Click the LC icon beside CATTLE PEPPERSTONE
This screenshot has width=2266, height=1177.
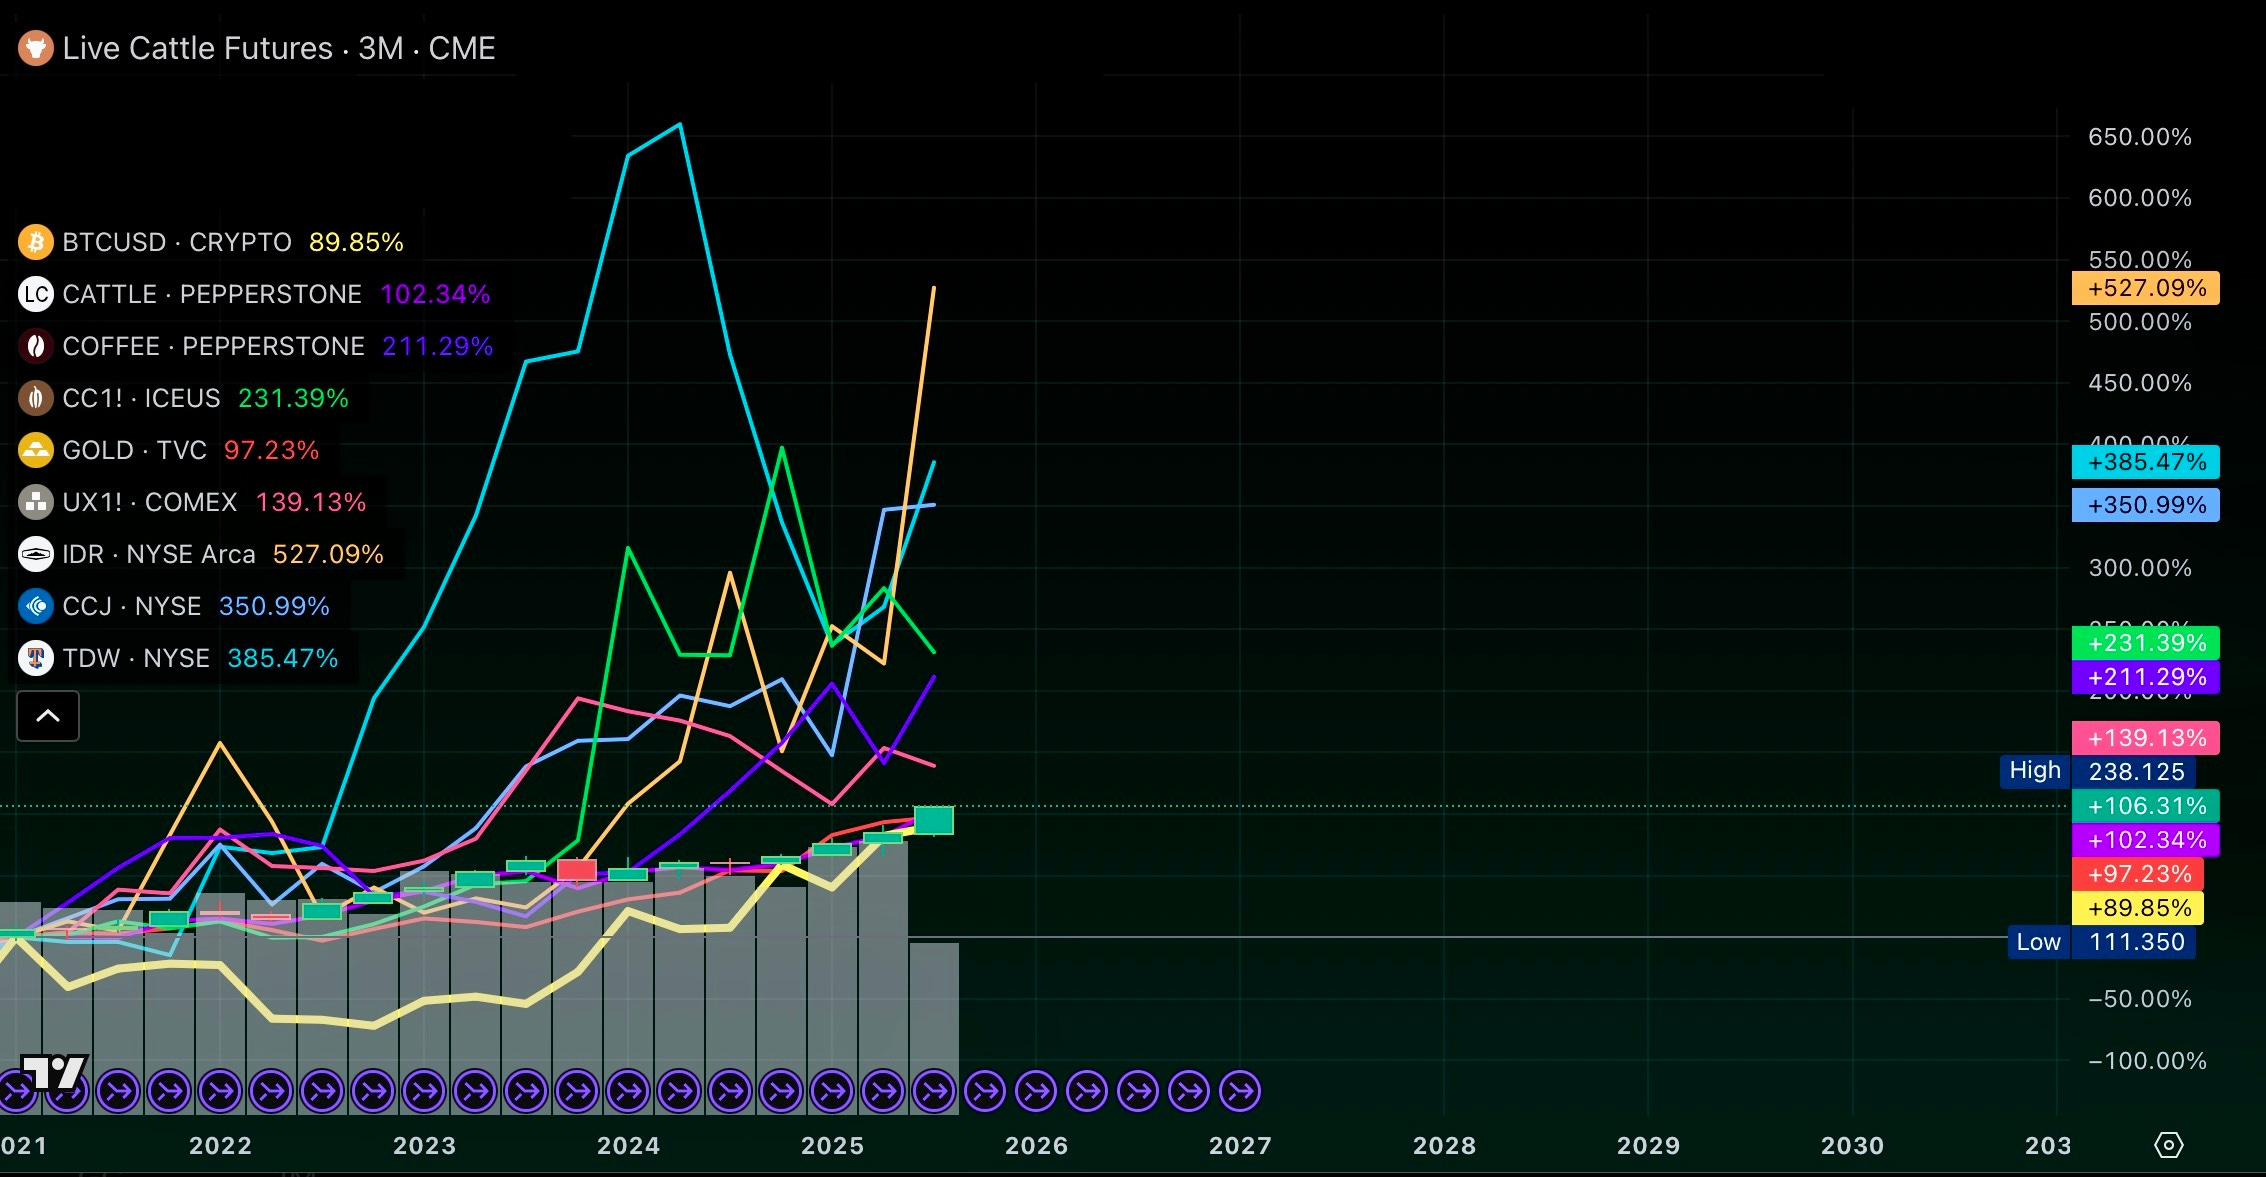pyautogui.click(x=36, y=294)
